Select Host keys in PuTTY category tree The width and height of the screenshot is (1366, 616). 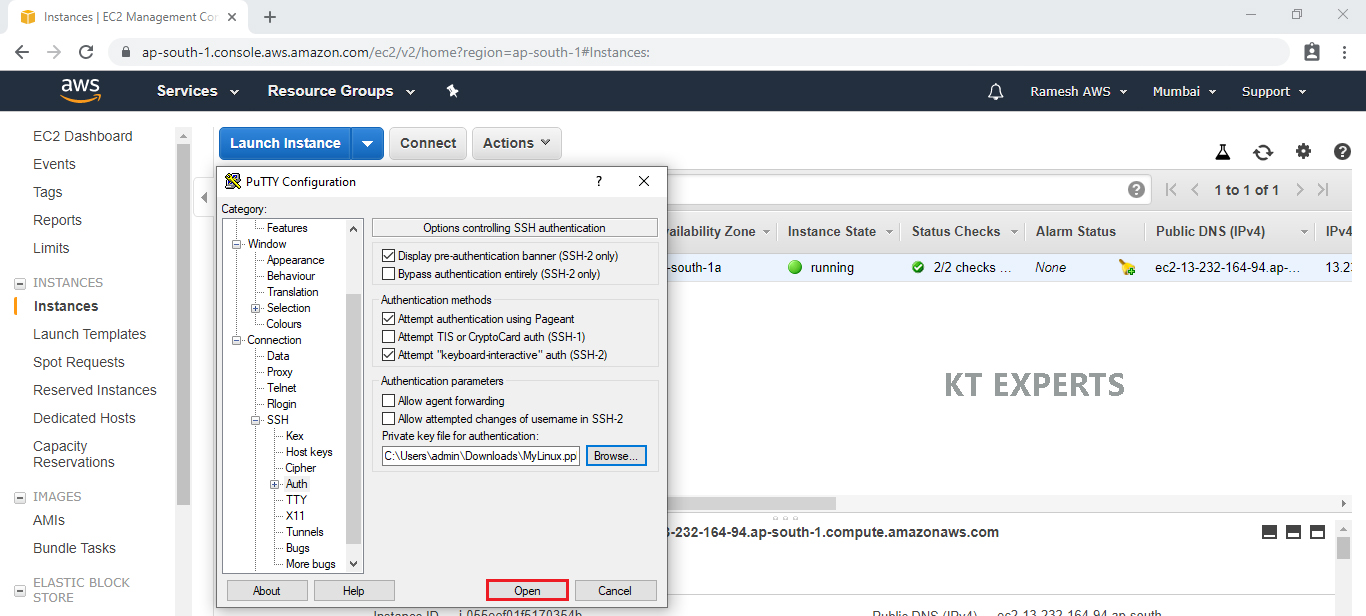coord(309,452)
